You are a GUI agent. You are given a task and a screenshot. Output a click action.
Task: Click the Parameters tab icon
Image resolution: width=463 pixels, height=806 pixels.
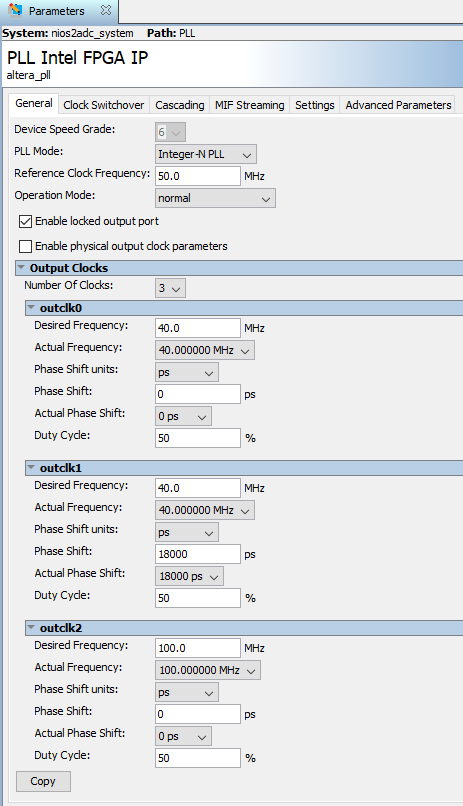click(x=15, y=10)
